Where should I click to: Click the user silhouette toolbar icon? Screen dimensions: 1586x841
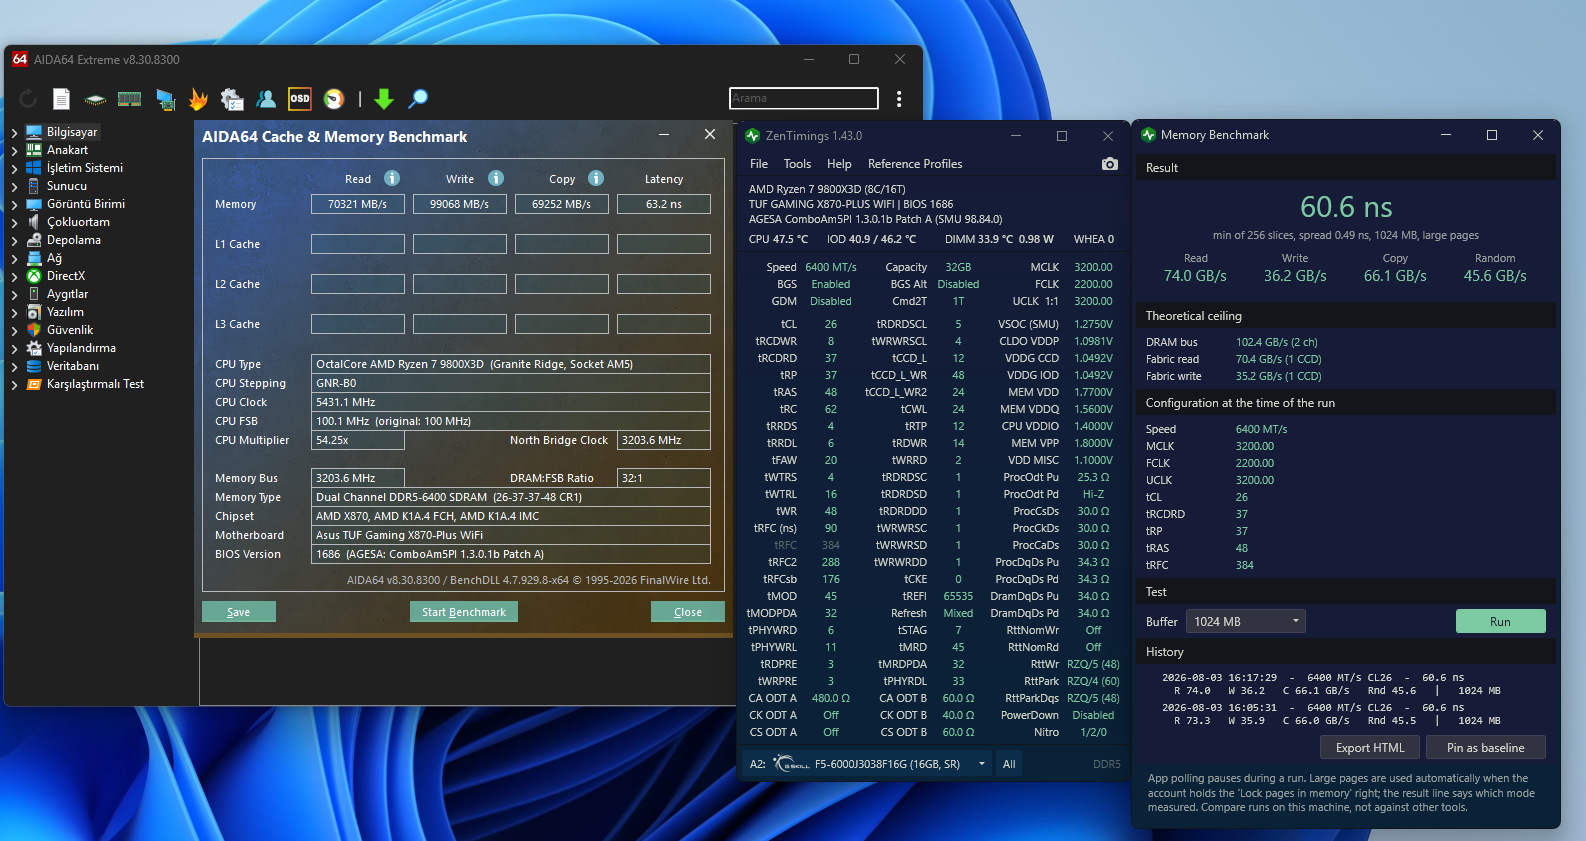[266, 98]
